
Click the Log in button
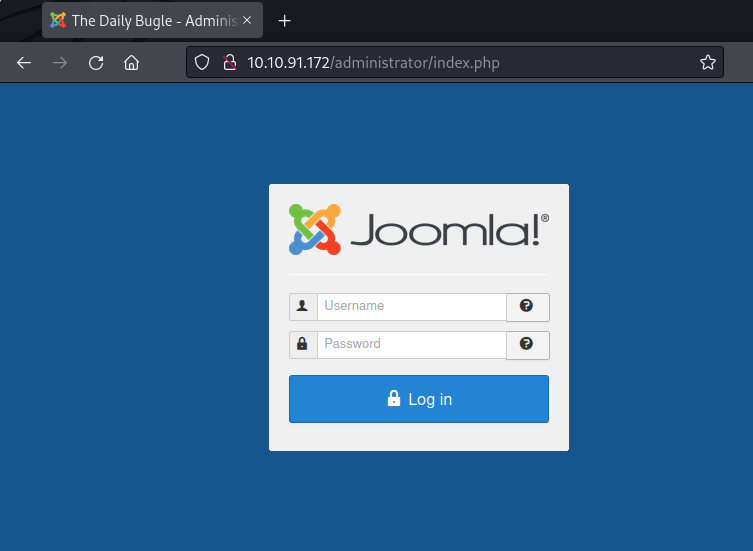pyautogui.click(x=419, y=399)
